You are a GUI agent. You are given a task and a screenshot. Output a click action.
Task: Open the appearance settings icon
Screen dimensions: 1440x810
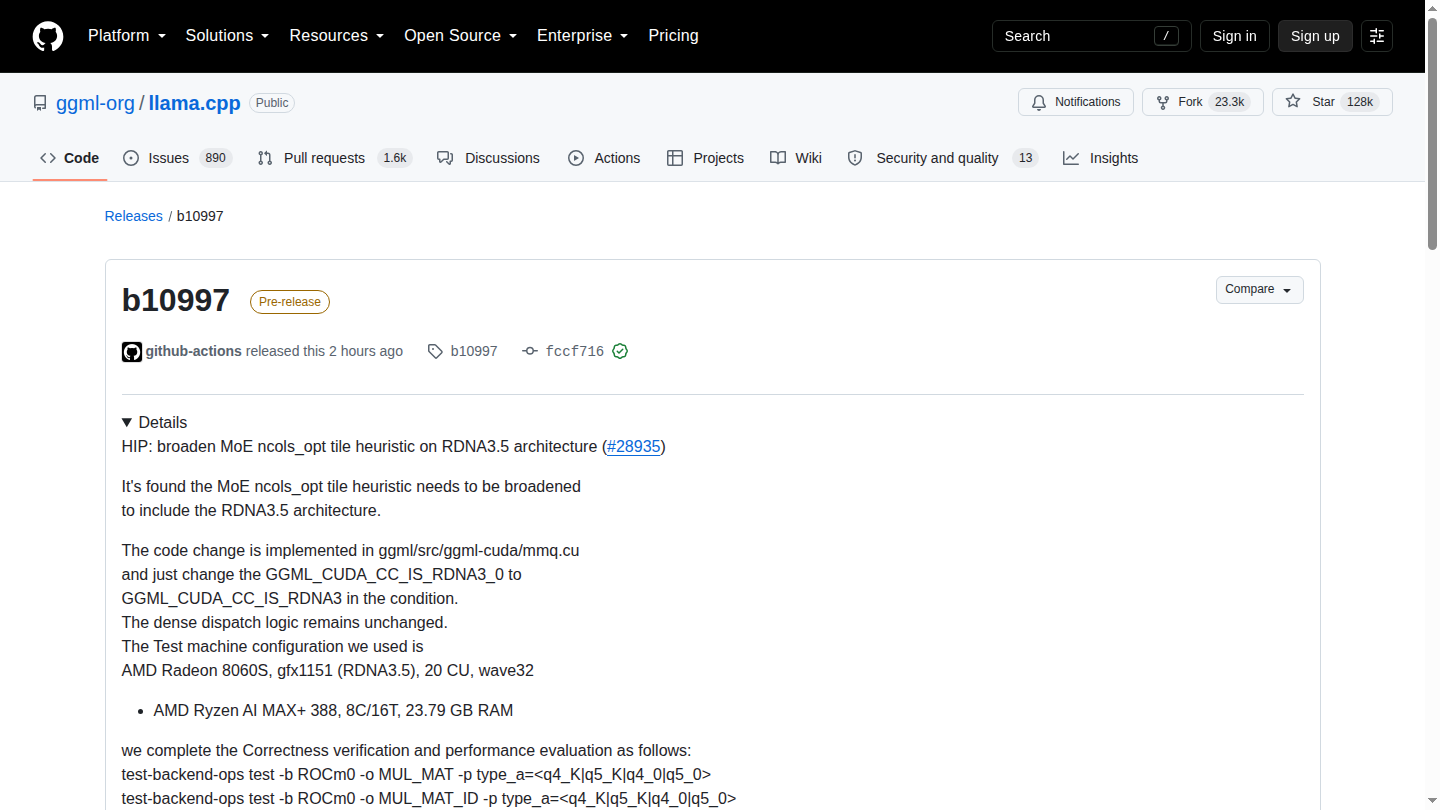click(1377, 36)
